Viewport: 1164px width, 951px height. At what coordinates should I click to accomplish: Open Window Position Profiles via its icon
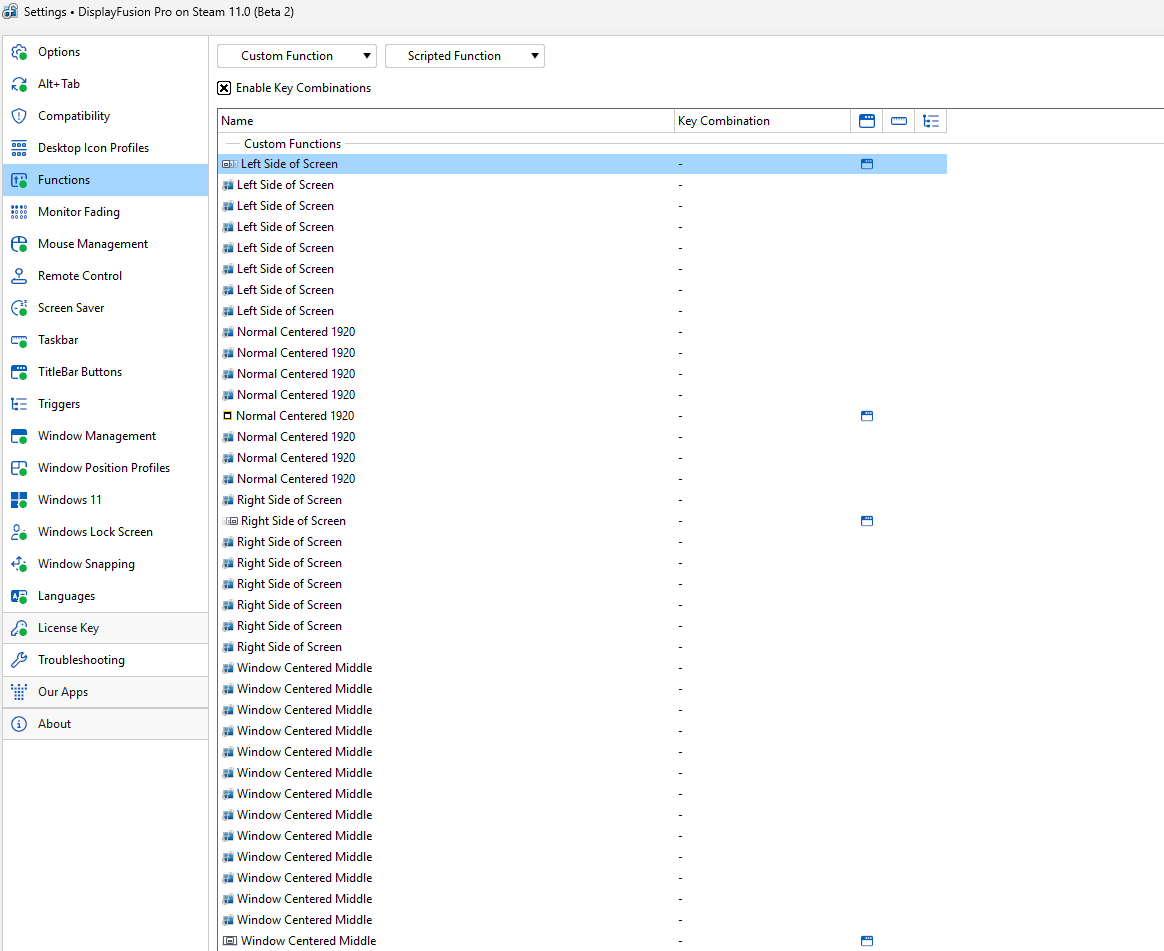click(19, 467)
